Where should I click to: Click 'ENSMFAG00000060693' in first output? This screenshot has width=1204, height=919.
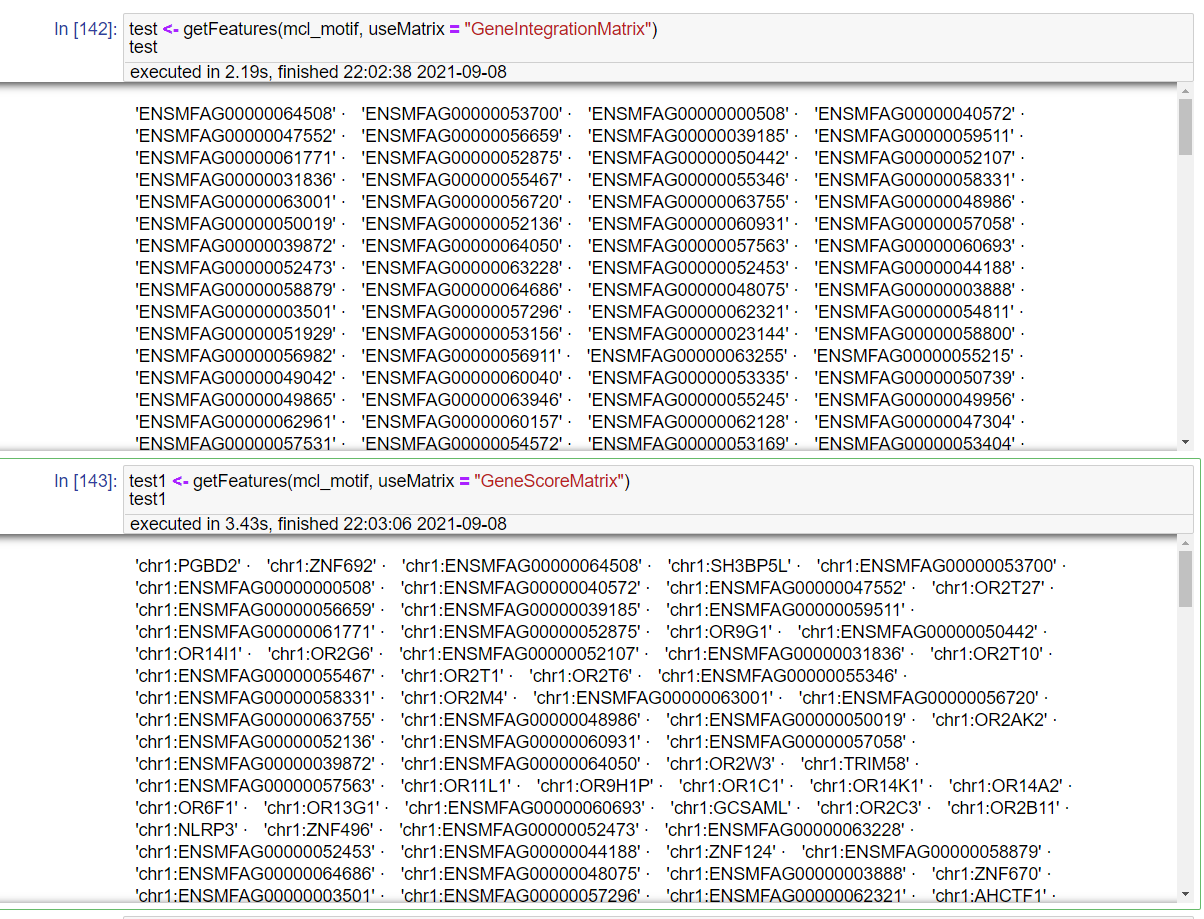(915, 246)
